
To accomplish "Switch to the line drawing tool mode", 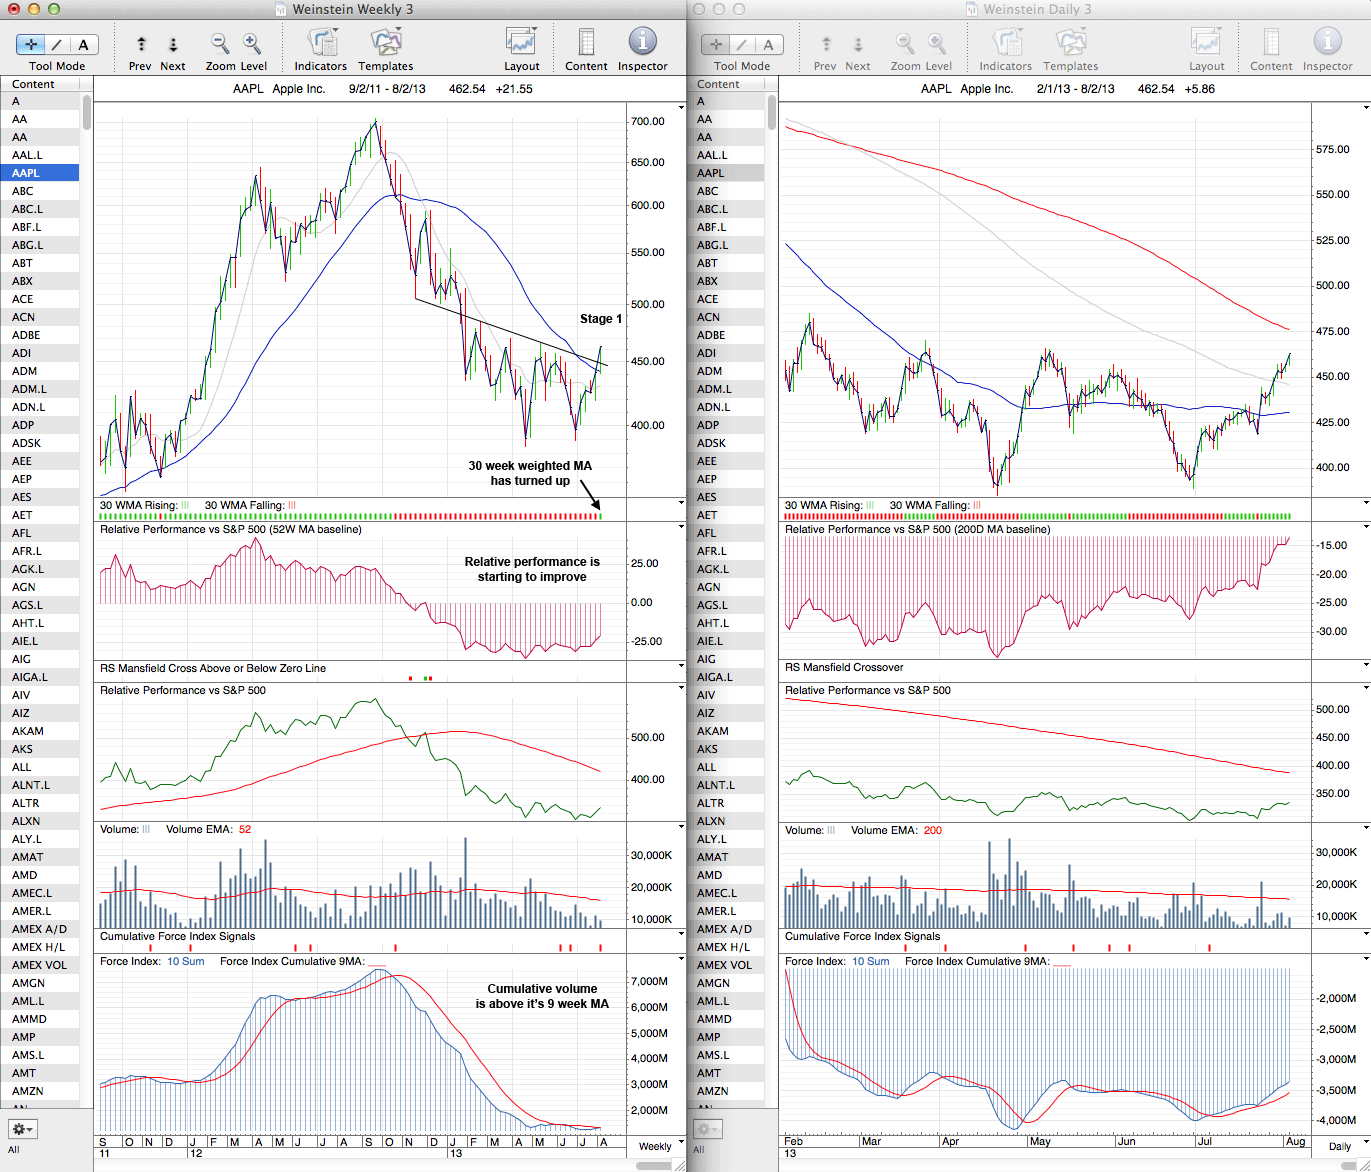I will 57,44.
